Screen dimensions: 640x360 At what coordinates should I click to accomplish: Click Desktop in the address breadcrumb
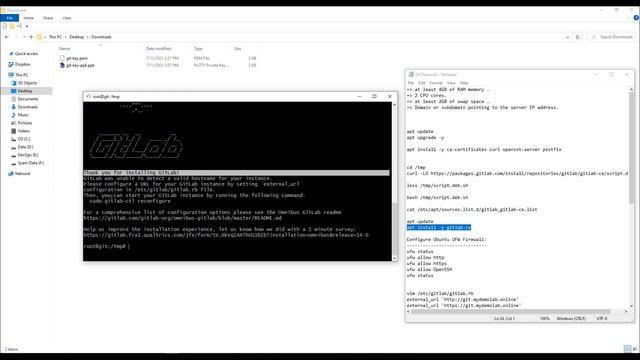[x=76, y=37]
